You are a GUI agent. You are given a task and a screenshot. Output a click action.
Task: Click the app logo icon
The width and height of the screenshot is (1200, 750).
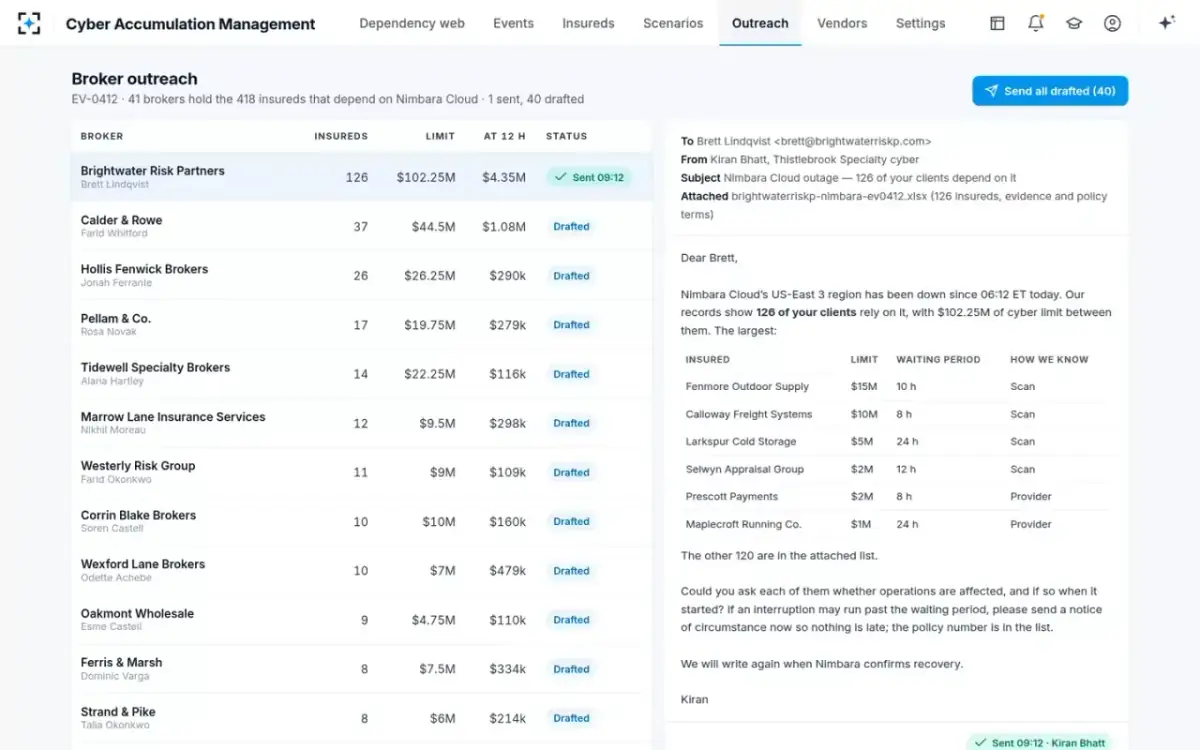coord(29,23)
